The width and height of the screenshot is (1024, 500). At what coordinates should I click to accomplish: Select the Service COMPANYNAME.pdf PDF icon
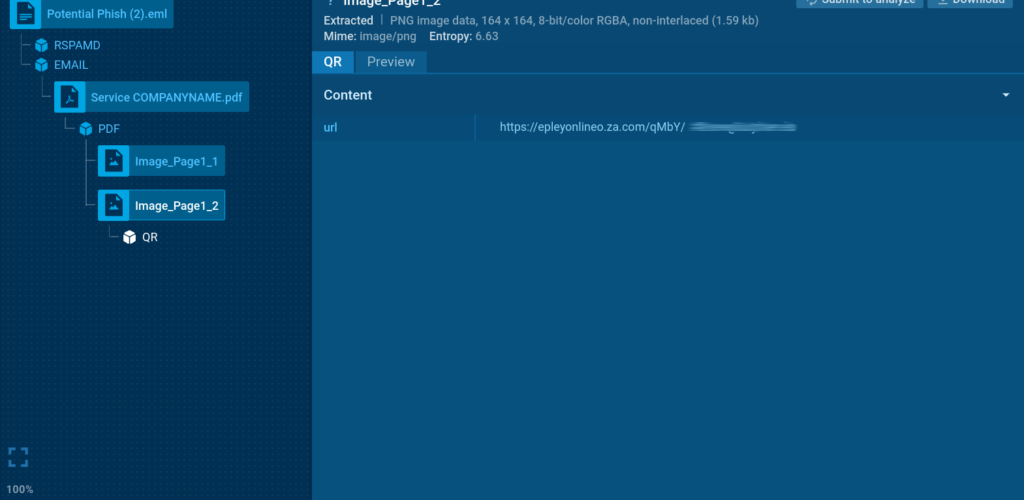[x=70, y=97]
